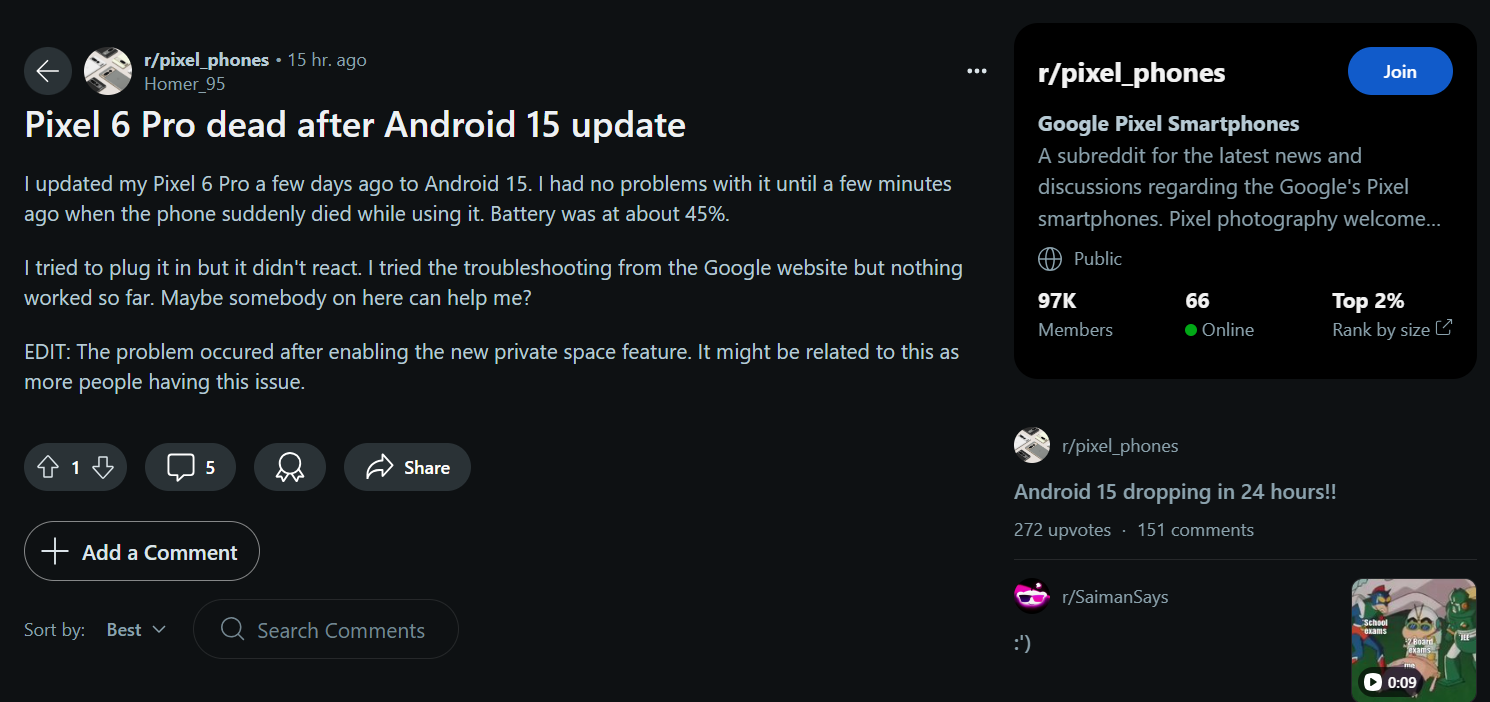Join the r/pixel_phones community
This screenshot has width=1490, height=702.
(1400, 71)
